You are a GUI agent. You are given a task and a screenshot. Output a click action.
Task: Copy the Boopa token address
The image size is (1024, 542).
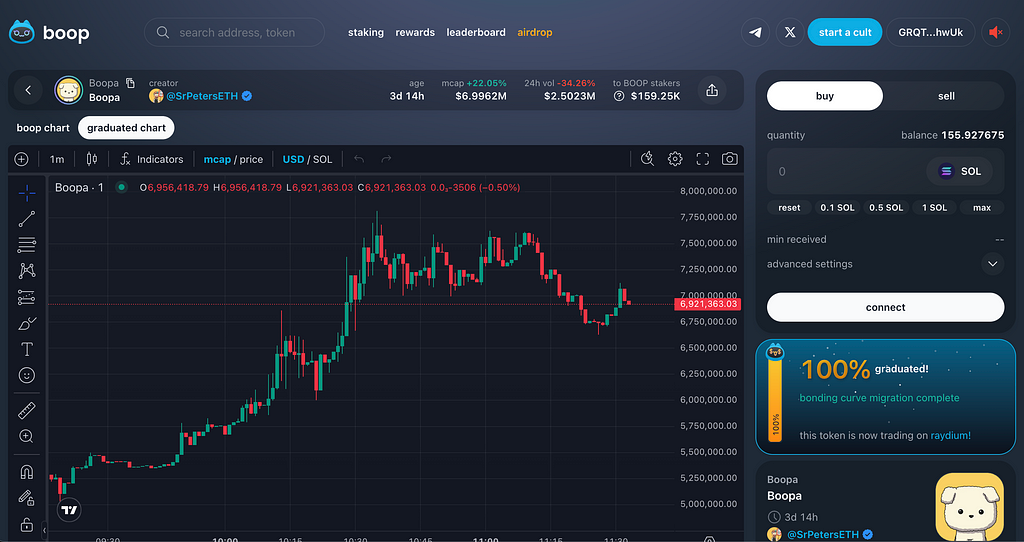click(x=131, y=83)
